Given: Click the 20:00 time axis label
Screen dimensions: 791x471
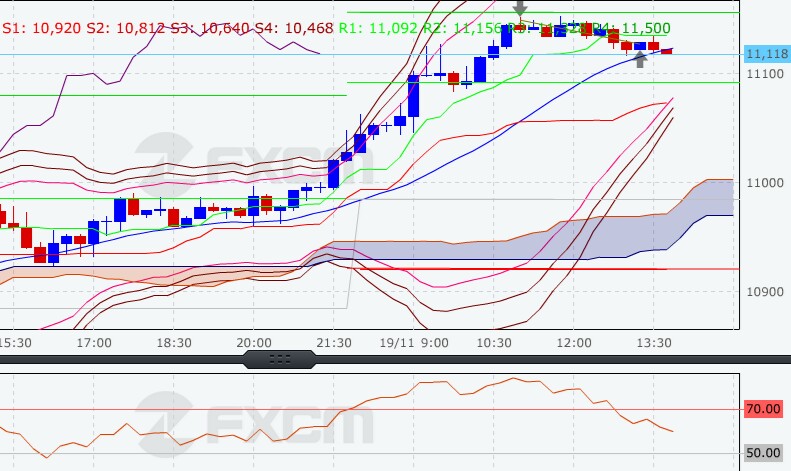Looking at the screenshot, I should pyautogui.click(x=254, y=343).
